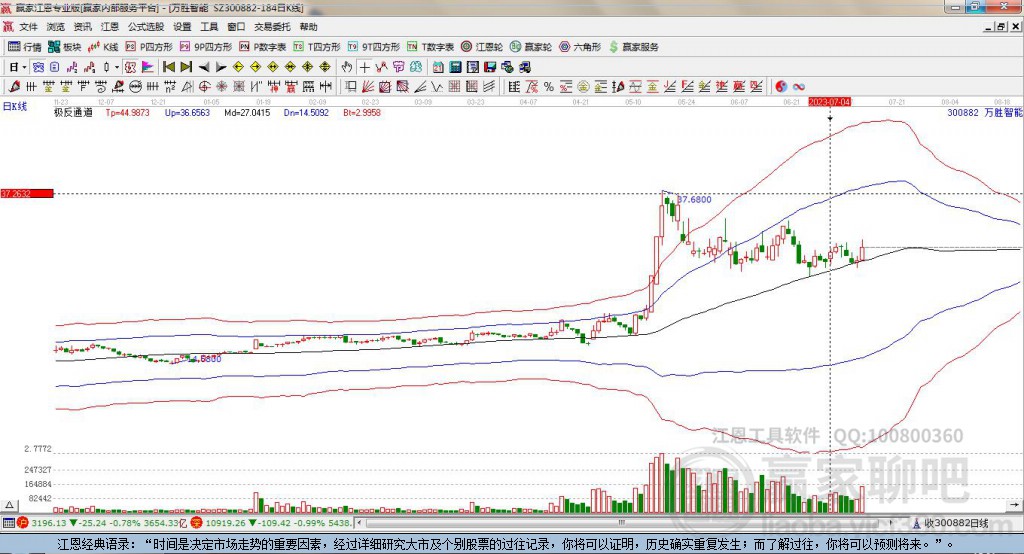Click the 收300882日线 status entry
1024x554 pixels.
tap(950, 523)
